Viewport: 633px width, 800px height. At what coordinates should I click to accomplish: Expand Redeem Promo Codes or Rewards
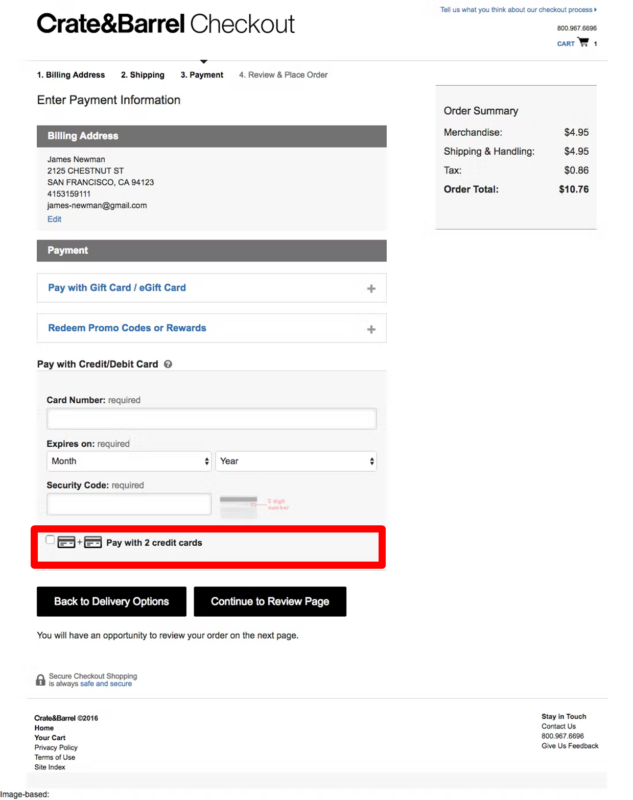coord(127,328)
